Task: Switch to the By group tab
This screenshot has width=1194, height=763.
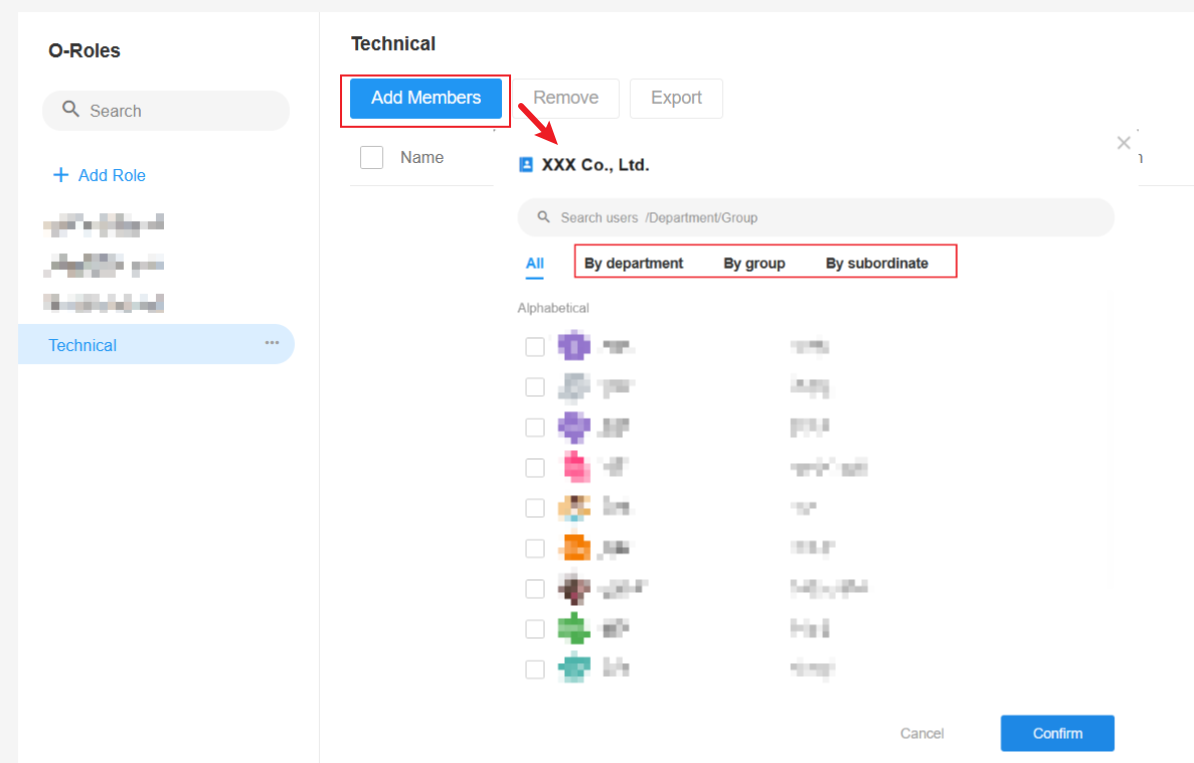Action: click(x=754, y=264)
